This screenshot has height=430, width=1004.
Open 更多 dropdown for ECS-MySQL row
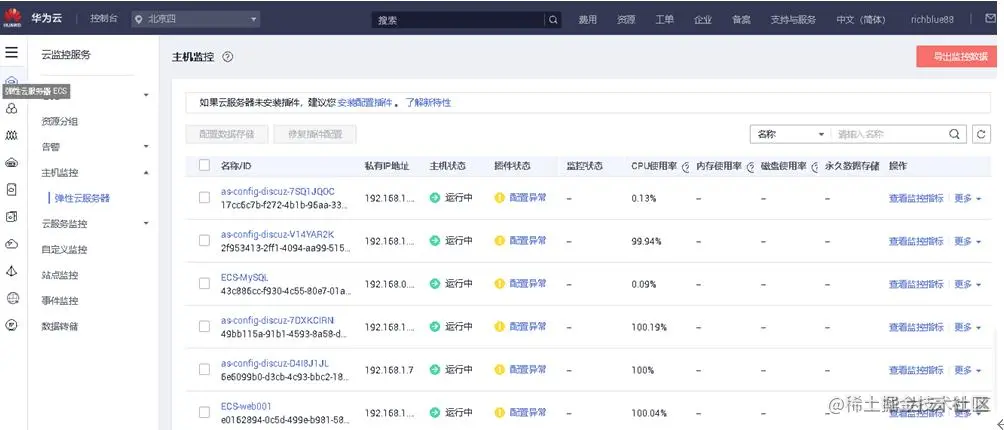(968, 284)
